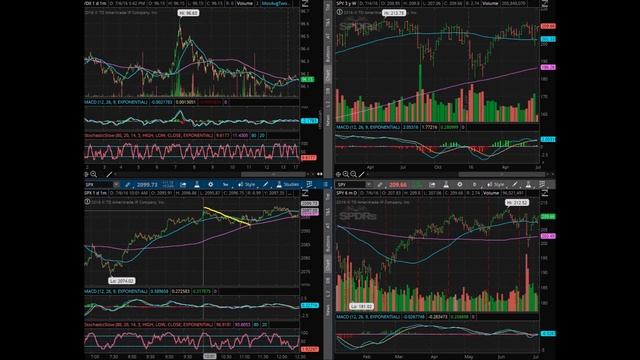Open chart settings gear in SPX toolbar
The image size is (640, 360).
[211, 184]
